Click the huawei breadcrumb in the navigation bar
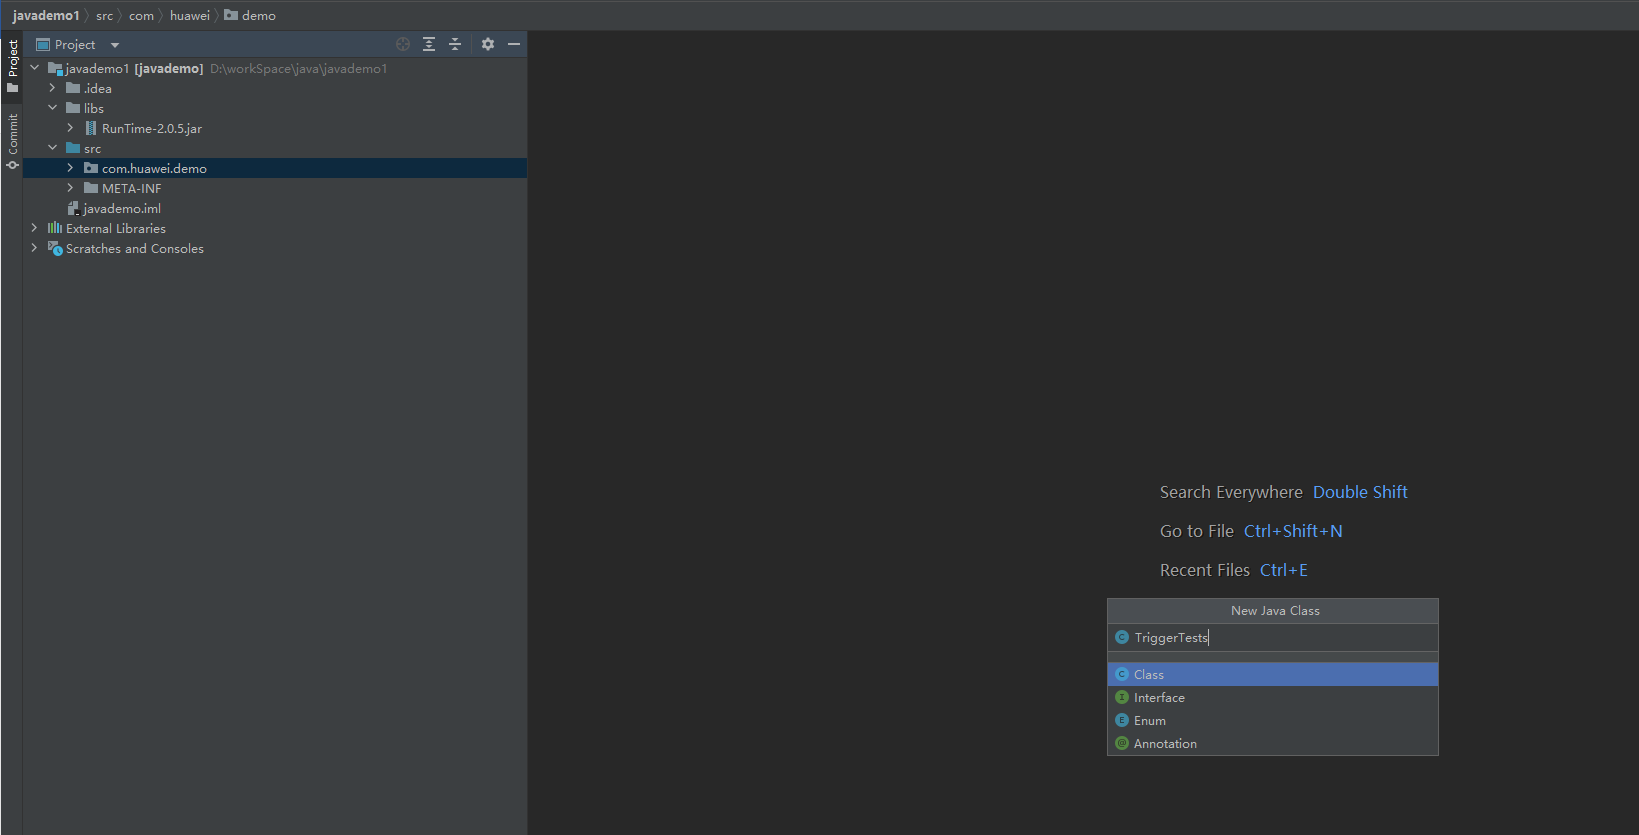 [189, 16]
